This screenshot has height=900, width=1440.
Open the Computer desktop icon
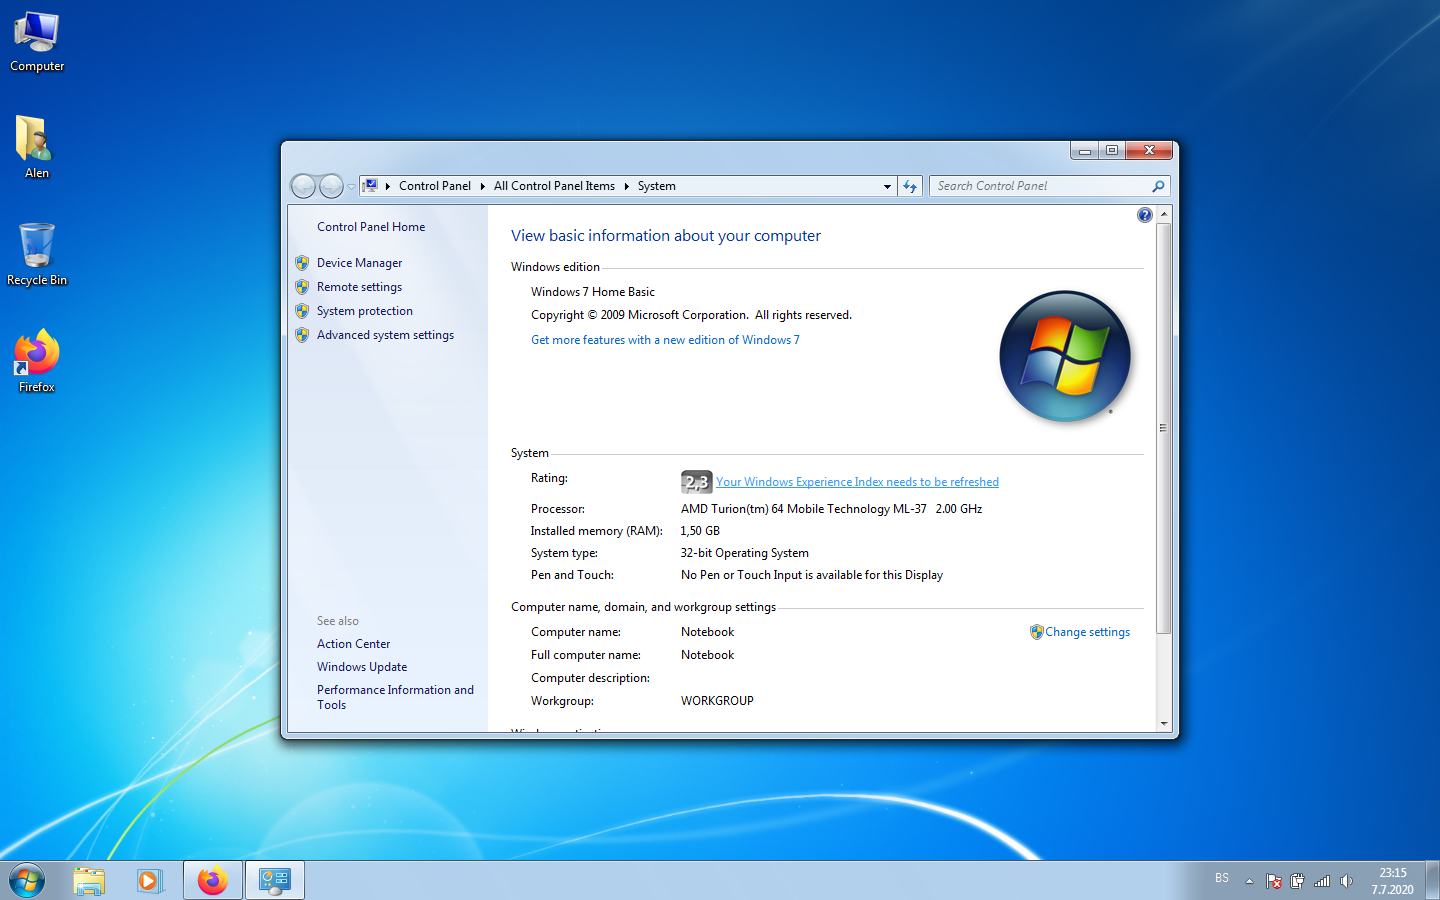[x=37, y=42]
